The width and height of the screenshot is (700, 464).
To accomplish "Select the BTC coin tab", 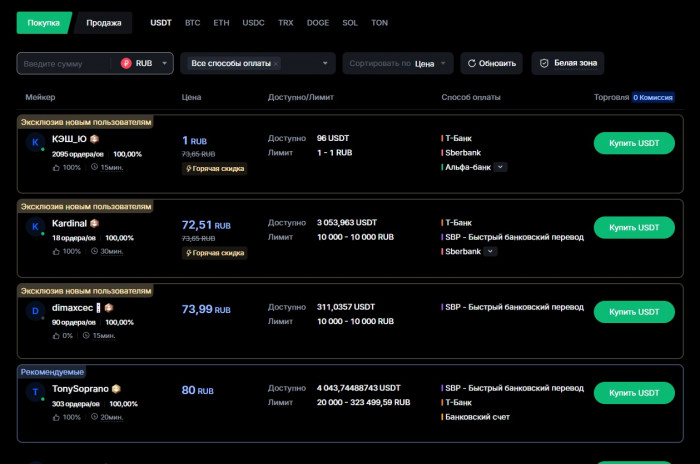I will click(x=192, y=23).
